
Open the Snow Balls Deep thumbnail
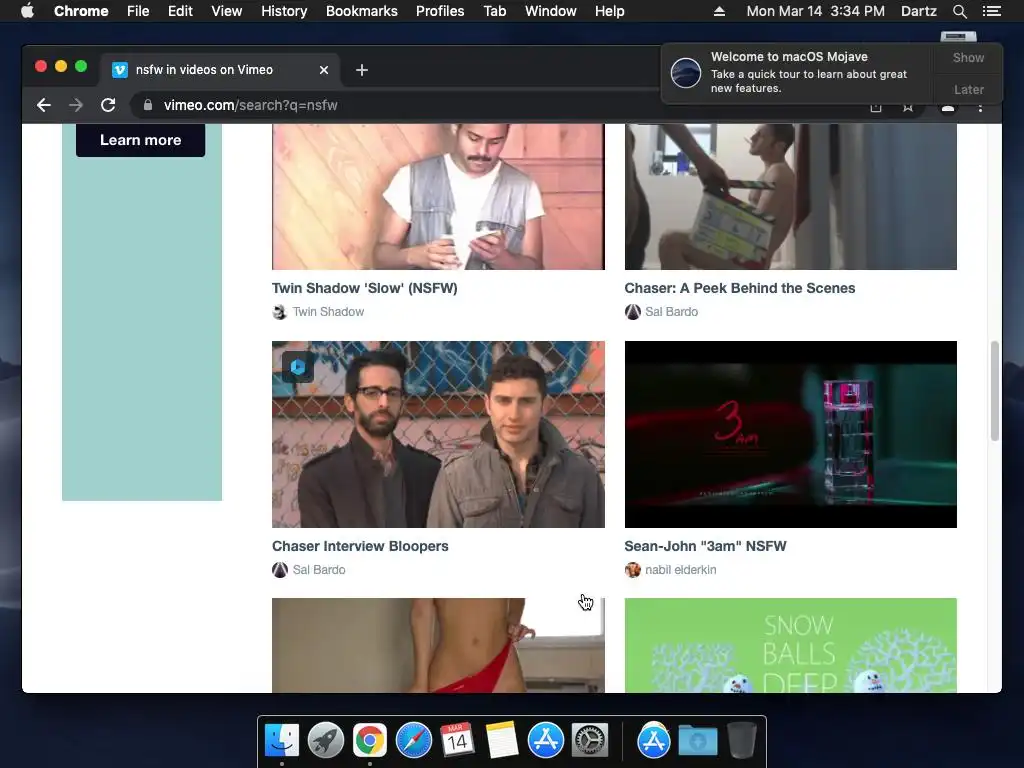790,645
